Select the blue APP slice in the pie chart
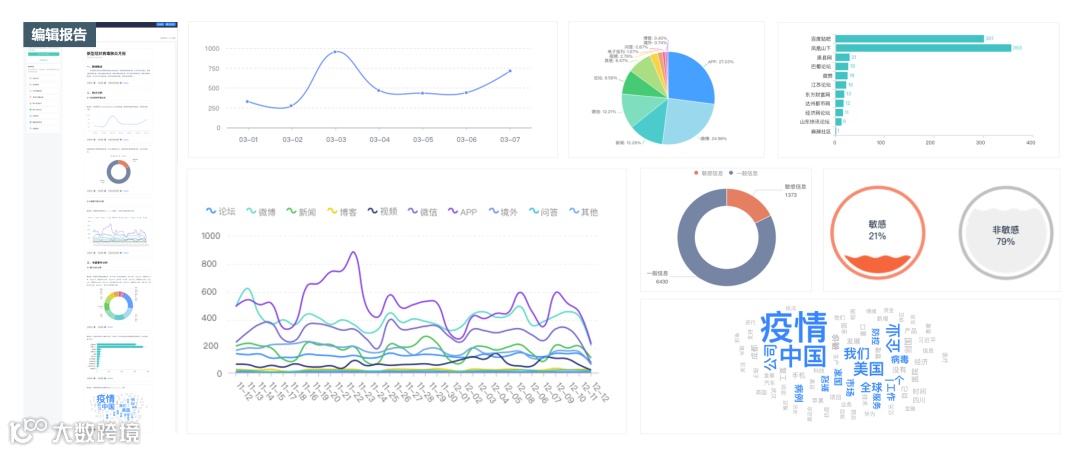 pos(690,76)
